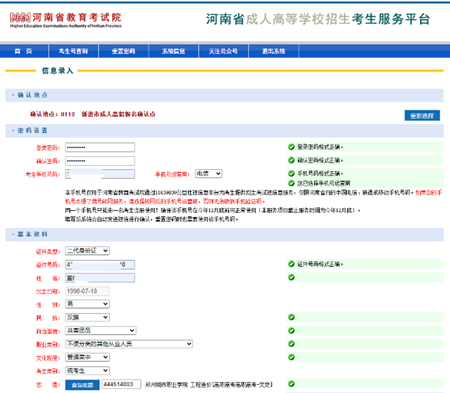Viewport: 450px width, 393px height.
Task: Open the 职业类别 dropdown showing 不便分类的其他从业人员
Action: (129, 344)
